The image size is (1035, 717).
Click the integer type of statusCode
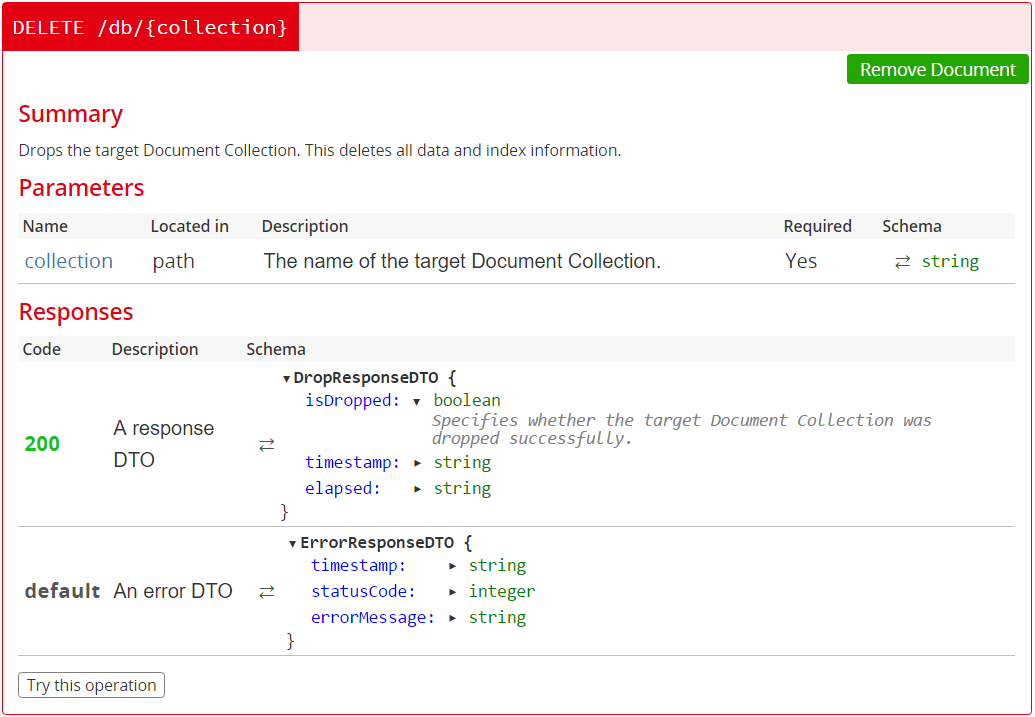(502, 591)
